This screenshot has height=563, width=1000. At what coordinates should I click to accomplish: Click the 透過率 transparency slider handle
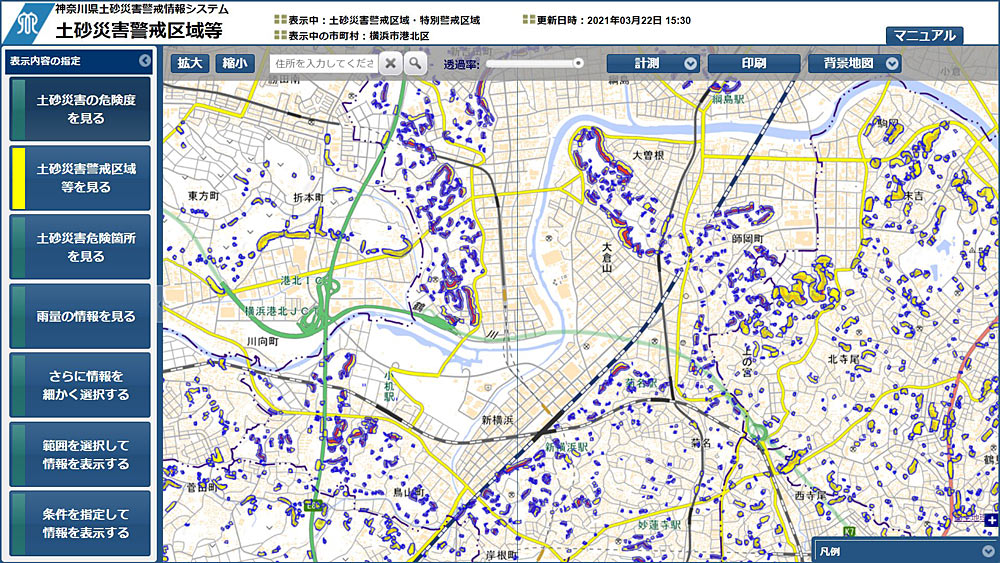tap(578, 64)
